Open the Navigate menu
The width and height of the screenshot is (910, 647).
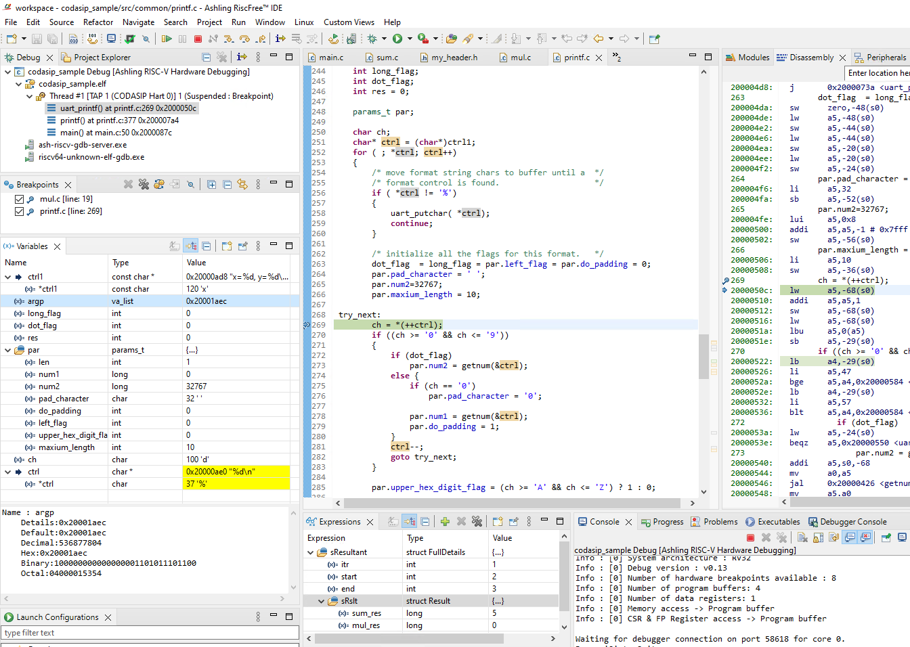point(138,22)
